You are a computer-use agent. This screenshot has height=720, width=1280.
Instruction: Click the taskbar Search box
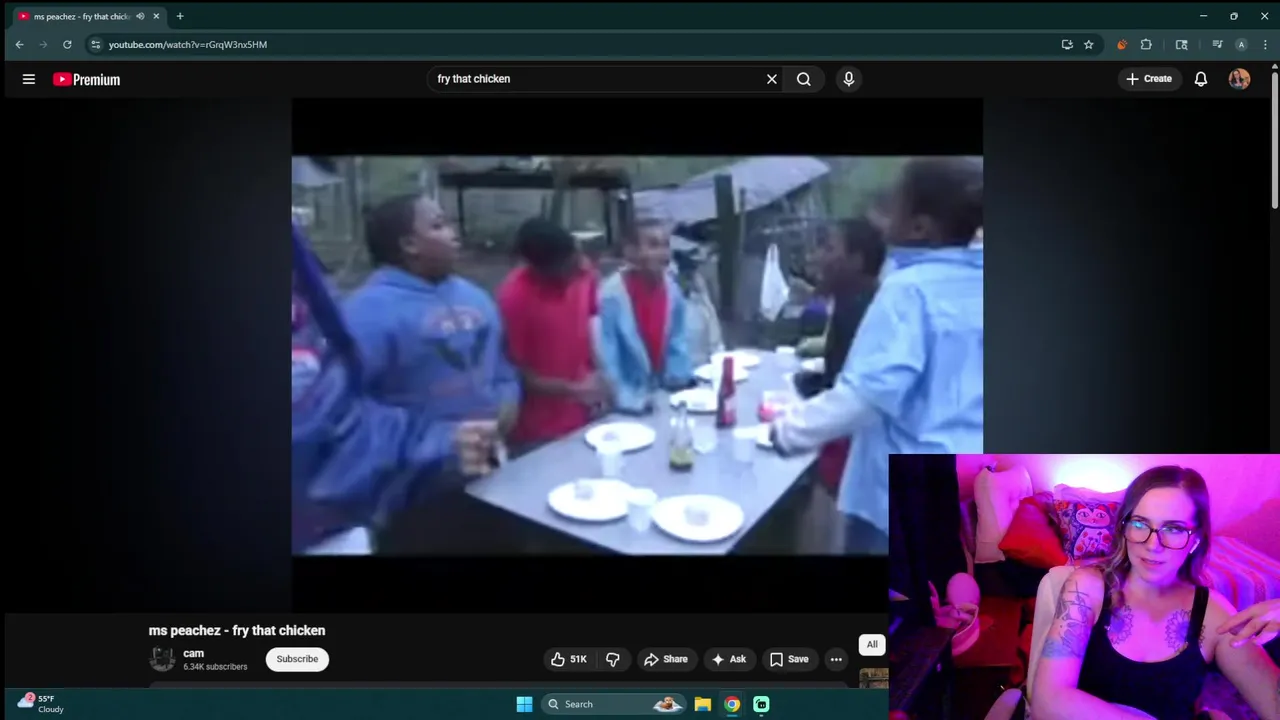tap(615, 704)
